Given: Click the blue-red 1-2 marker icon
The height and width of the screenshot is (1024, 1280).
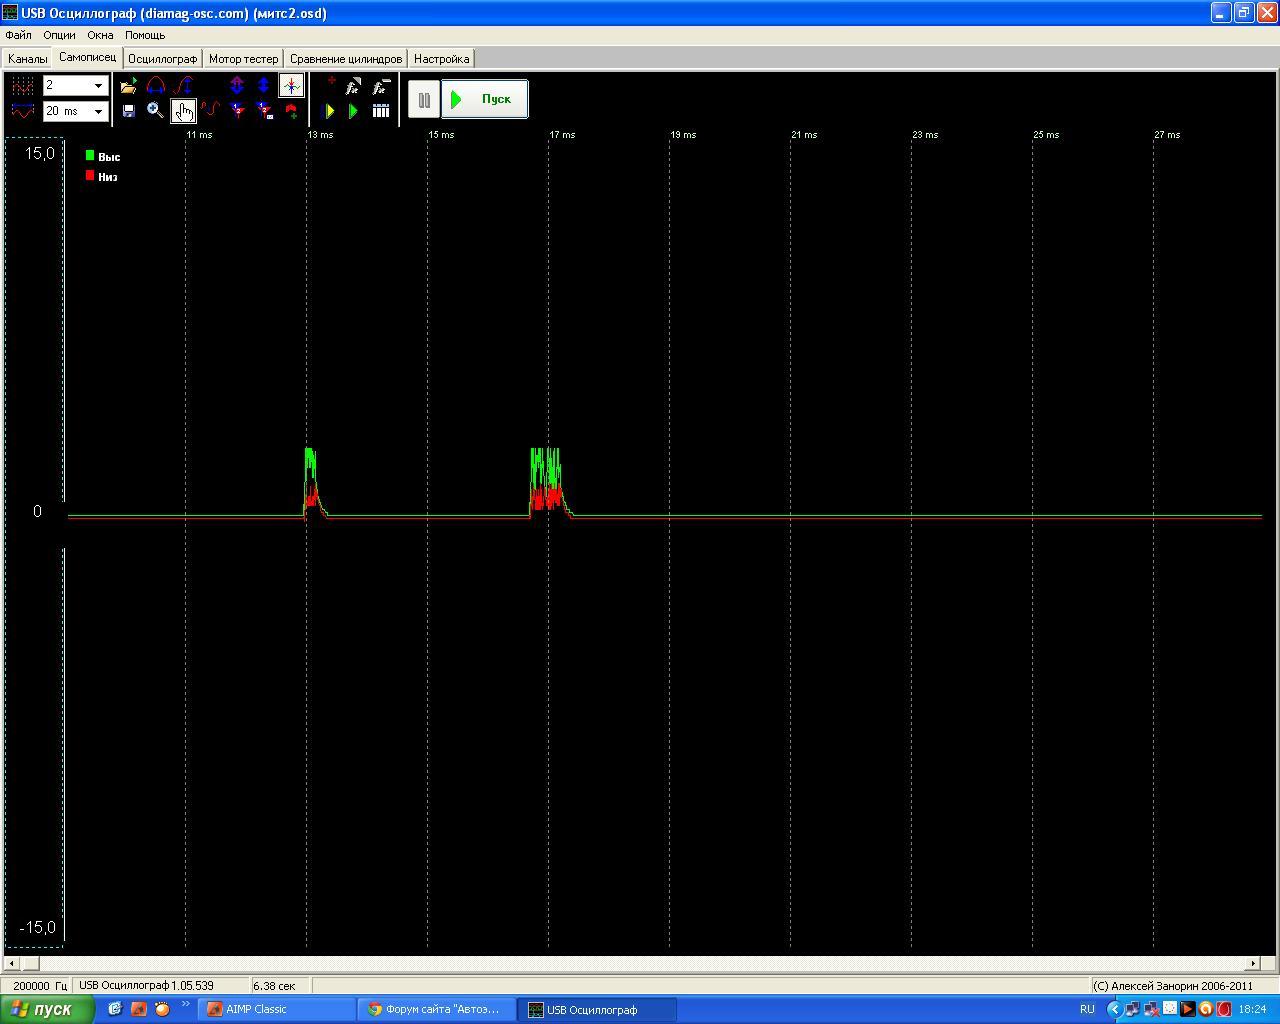Looking at the screenshot, I should click(237, 111).
